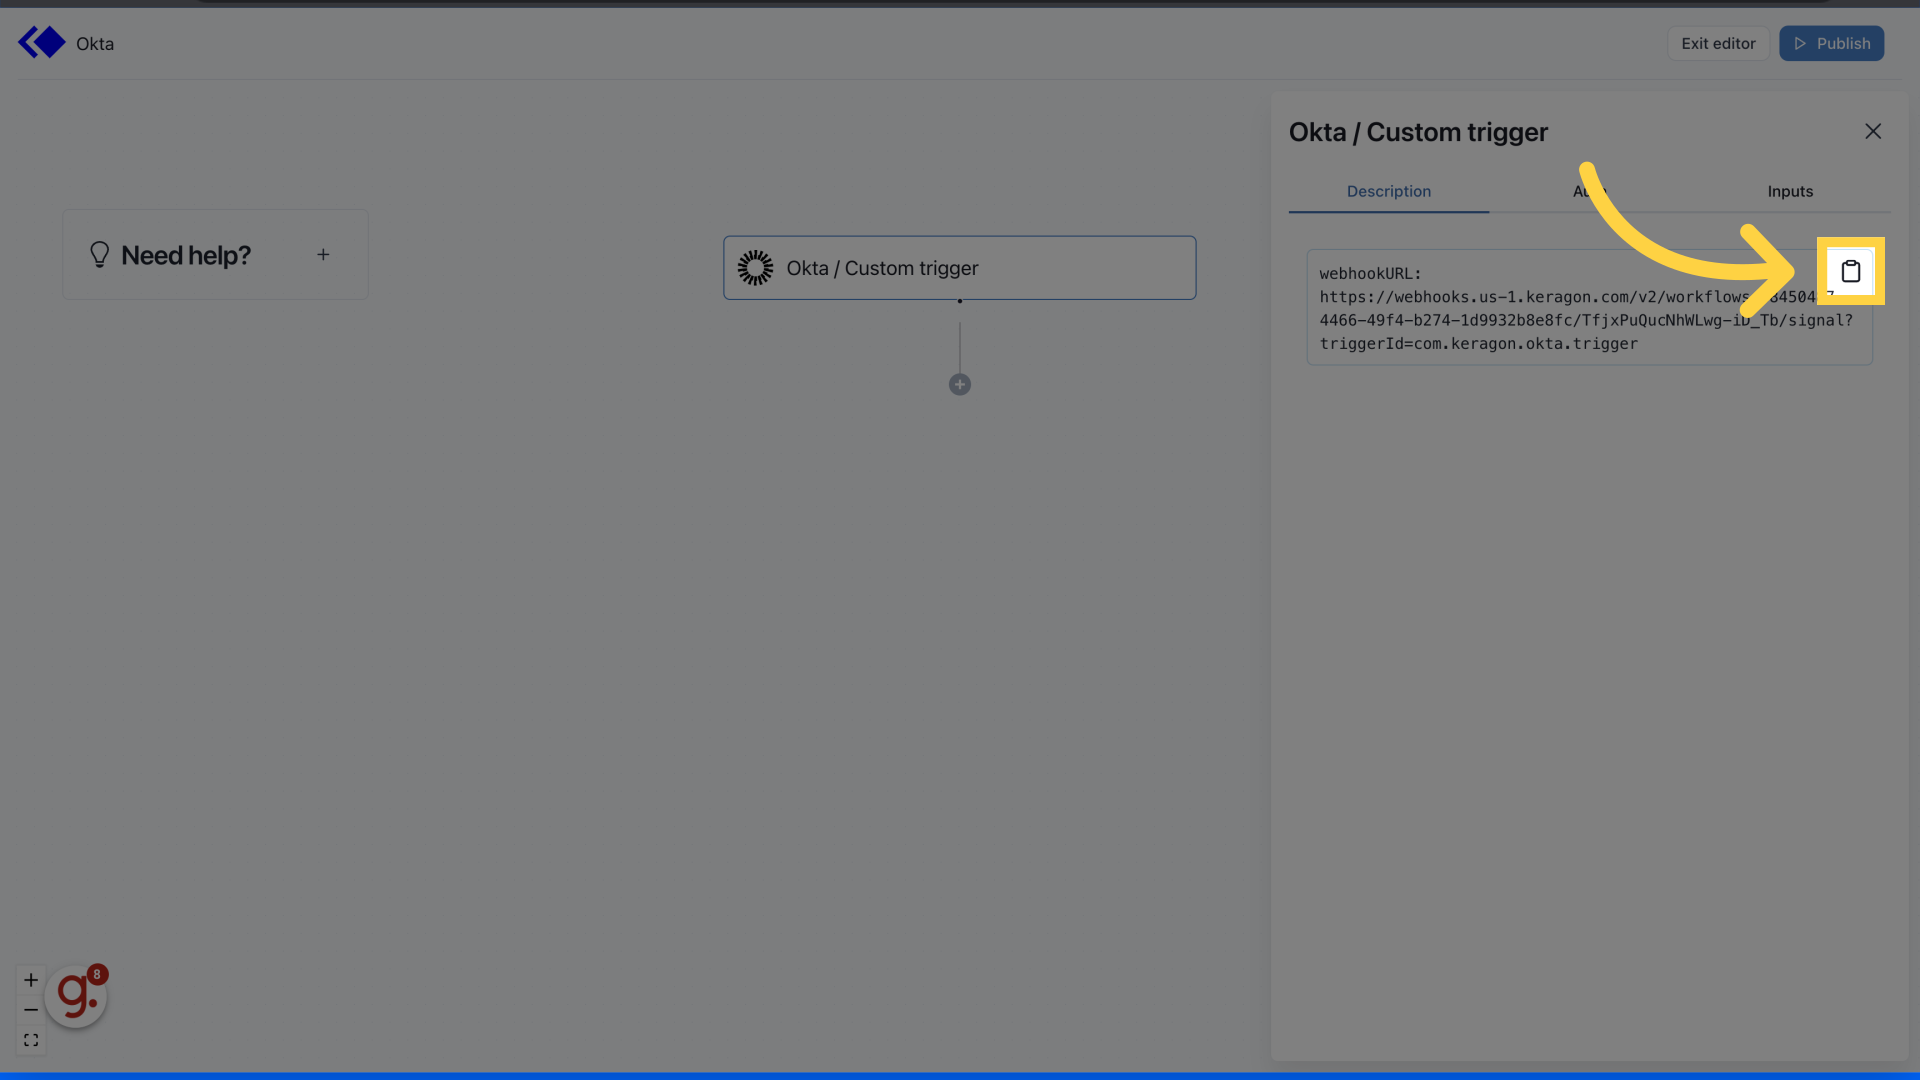The width and height of the screenshot is (1920, 1080).
Task: Click the webhookURL text box
Action: click(1589, 307)
